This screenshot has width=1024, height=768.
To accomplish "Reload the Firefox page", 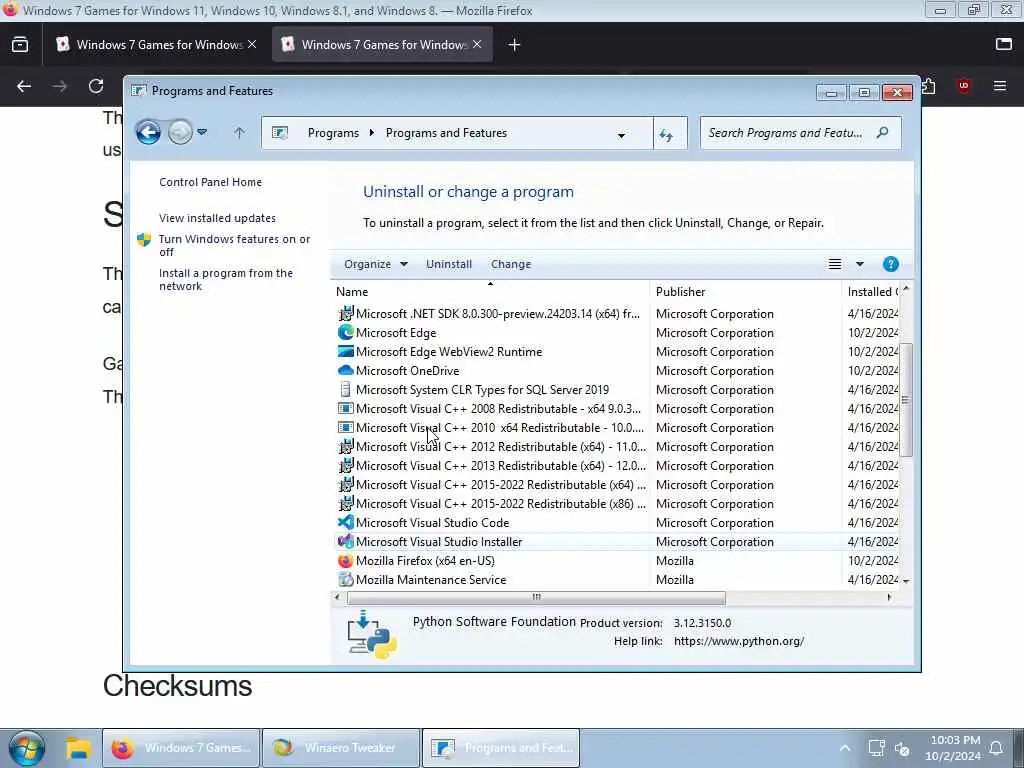I will click(96, 86).
